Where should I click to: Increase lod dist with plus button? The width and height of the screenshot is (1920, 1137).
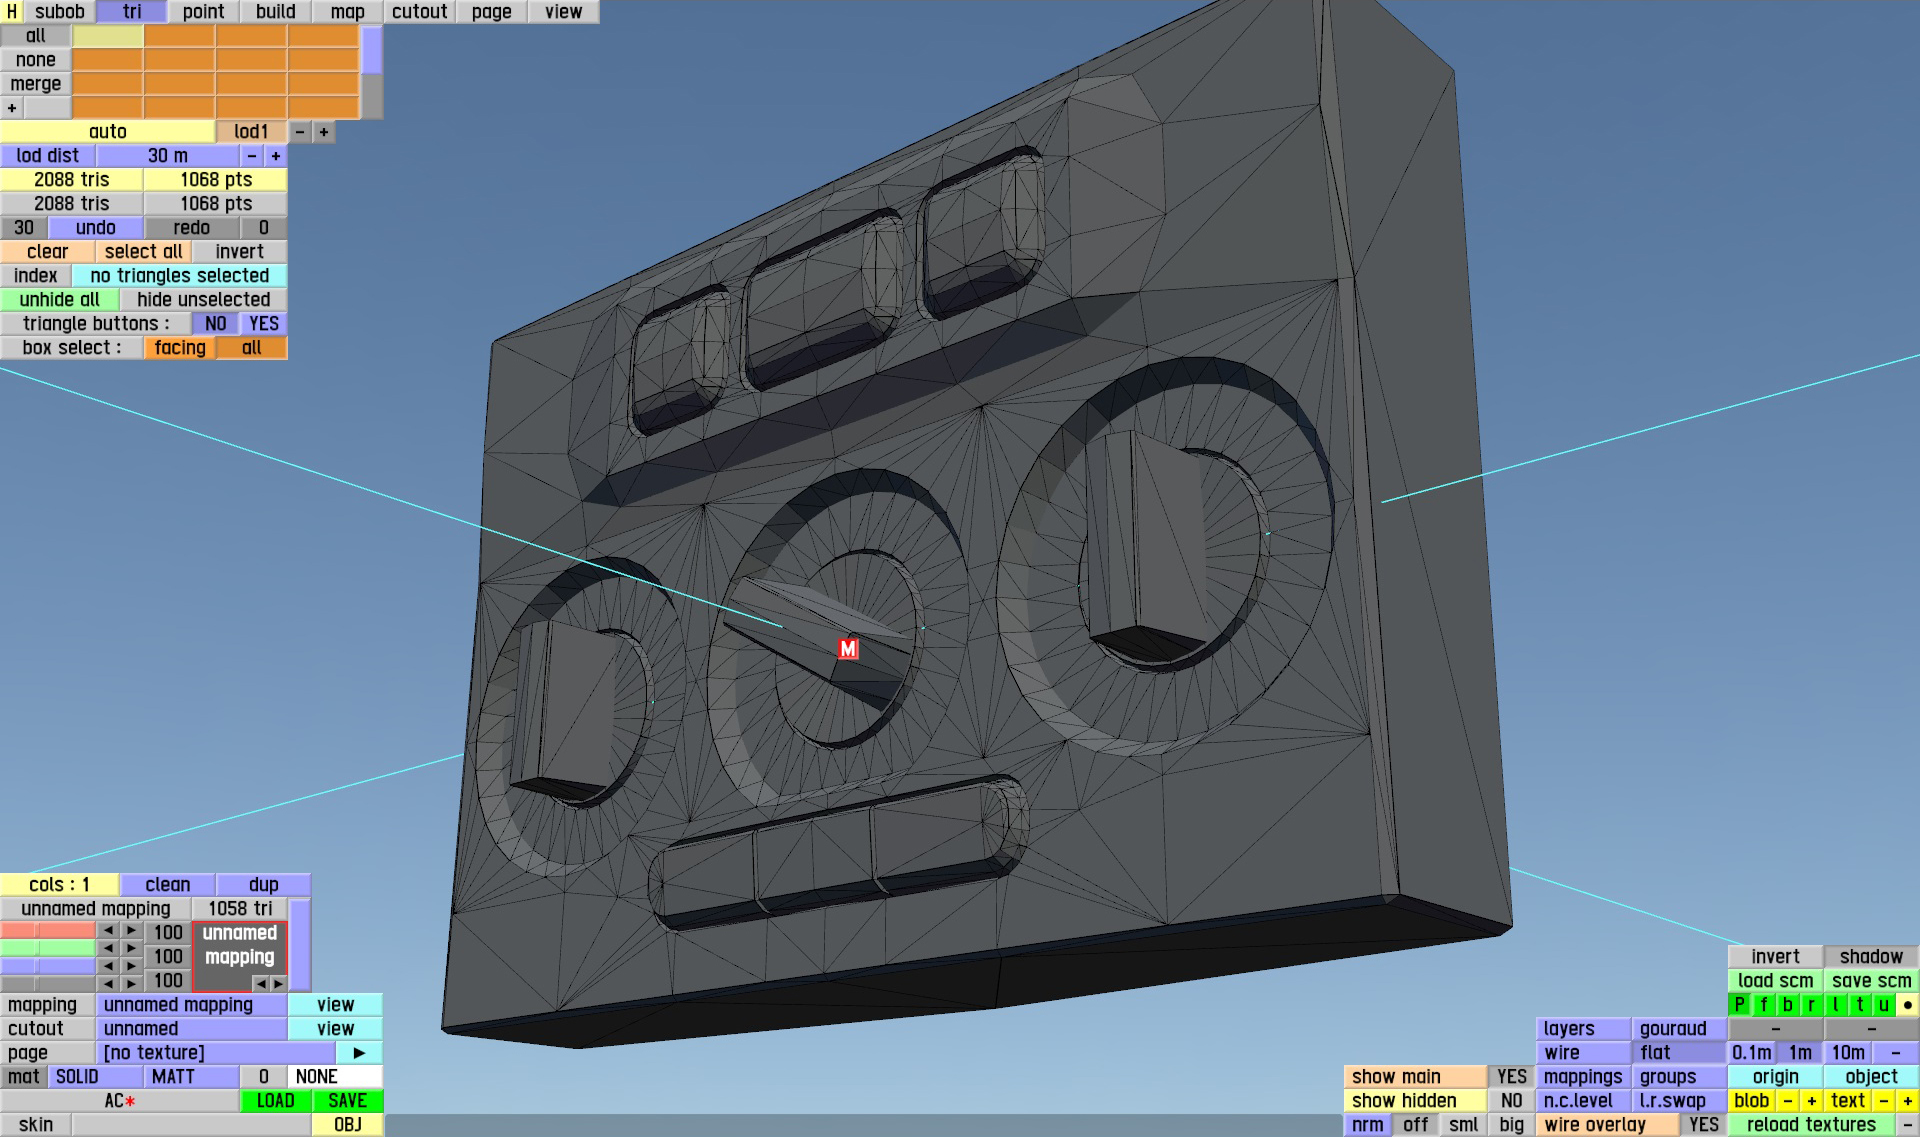pyautogui.click(x=276, y=156)
